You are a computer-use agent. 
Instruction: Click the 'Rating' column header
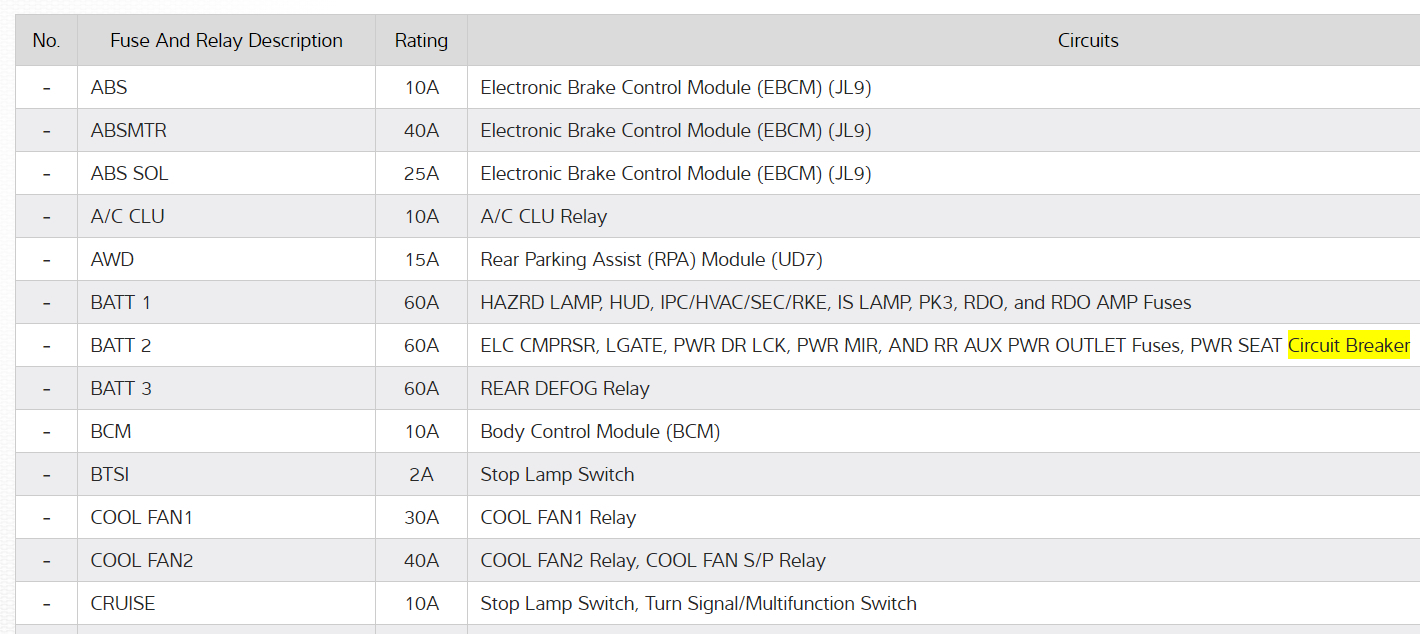(421, 41)
